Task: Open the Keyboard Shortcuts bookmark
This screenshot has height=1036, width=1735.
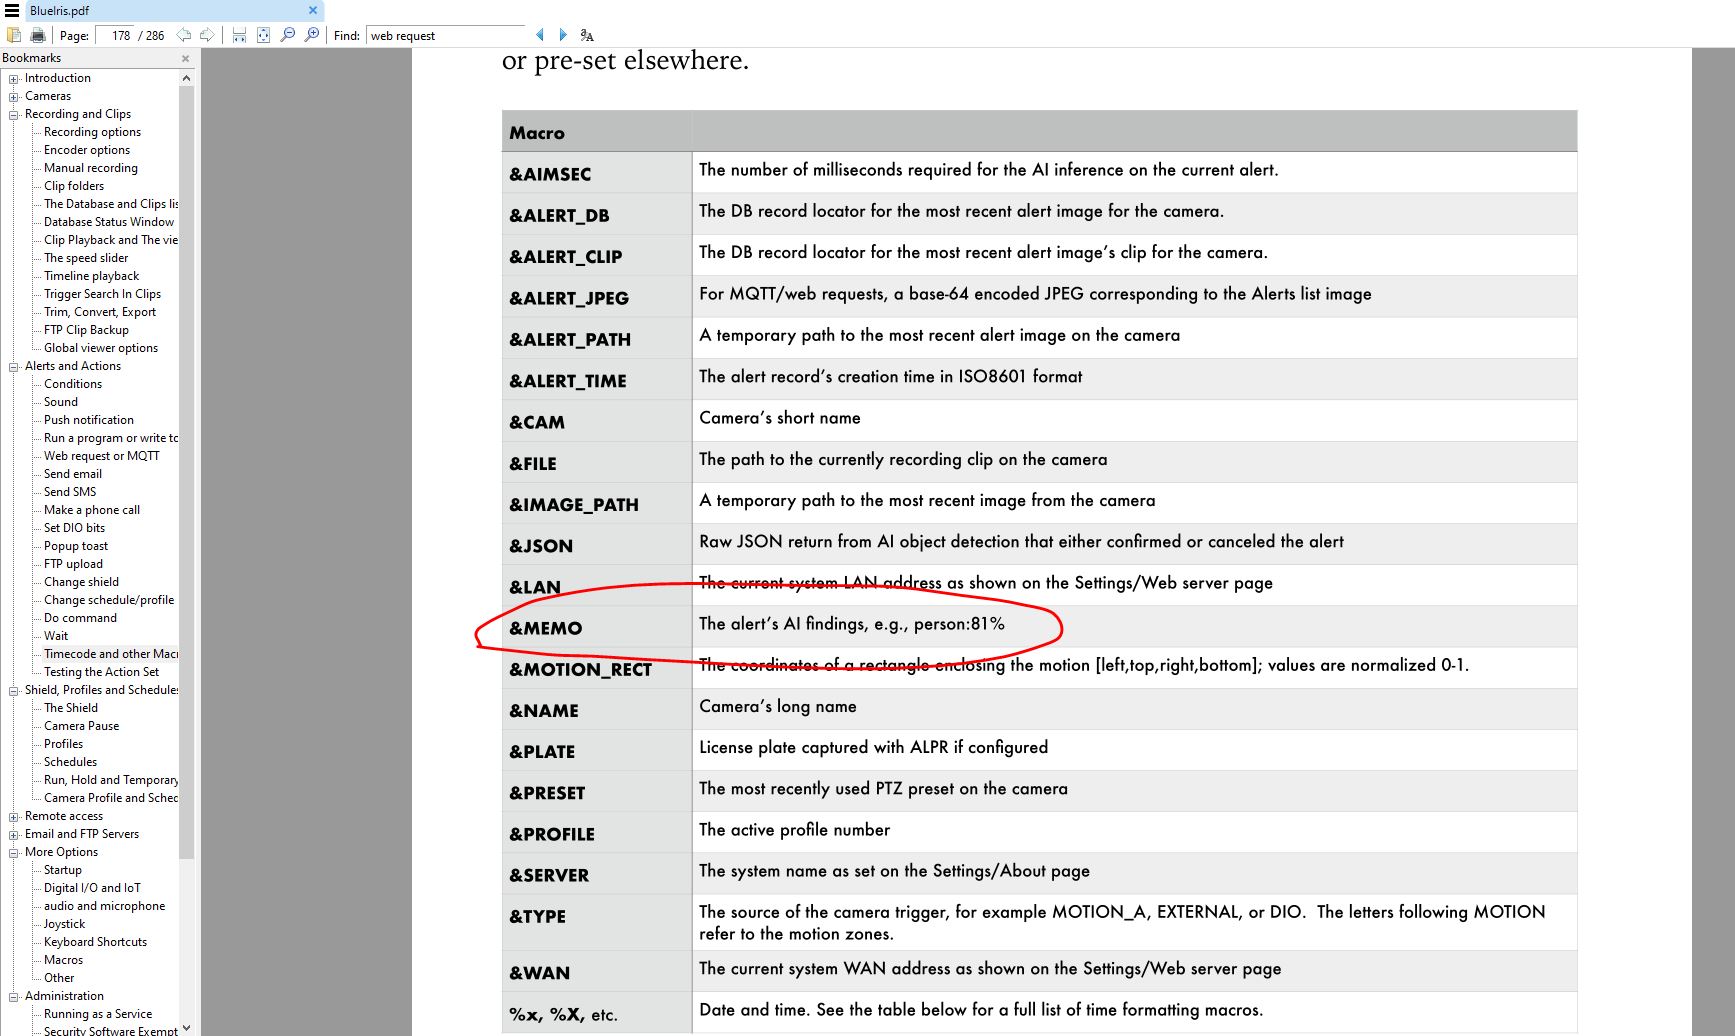Action: pyautogui.click(x=95, y=942)
